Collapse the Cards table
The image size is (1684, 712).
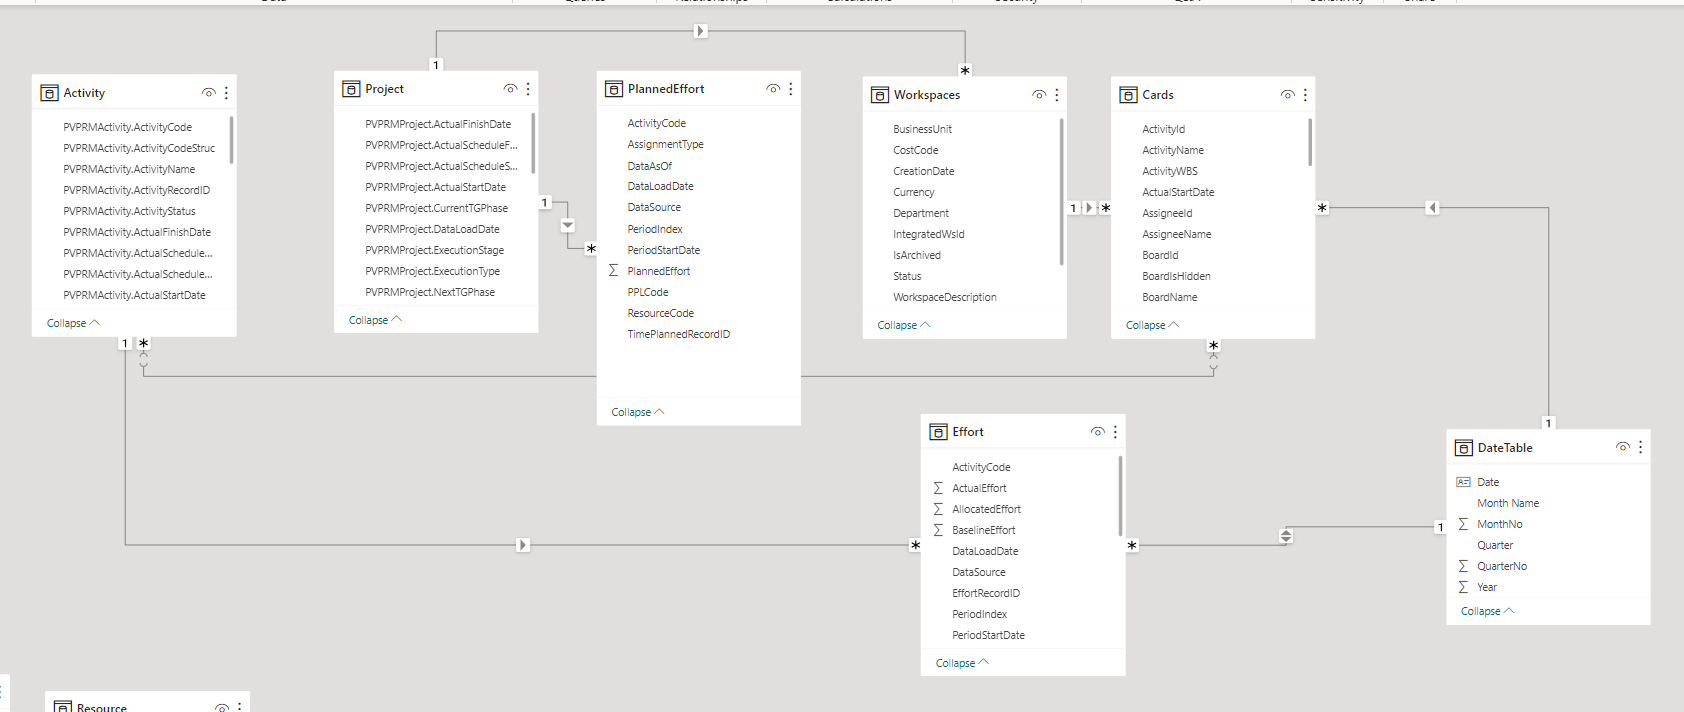click(x=1152, y=325)
